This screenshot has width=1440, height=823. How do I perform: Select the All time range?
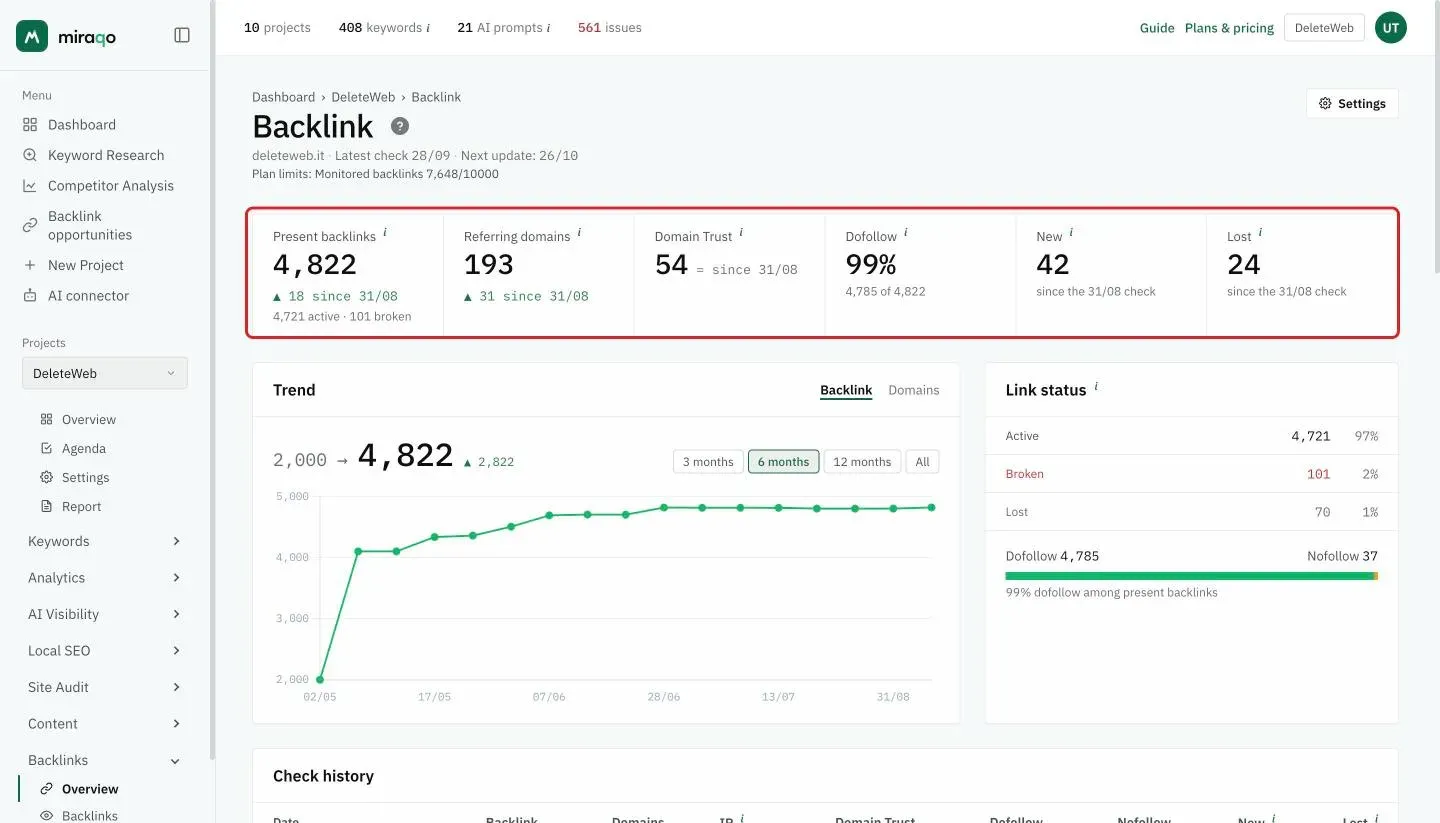point(922,462)
